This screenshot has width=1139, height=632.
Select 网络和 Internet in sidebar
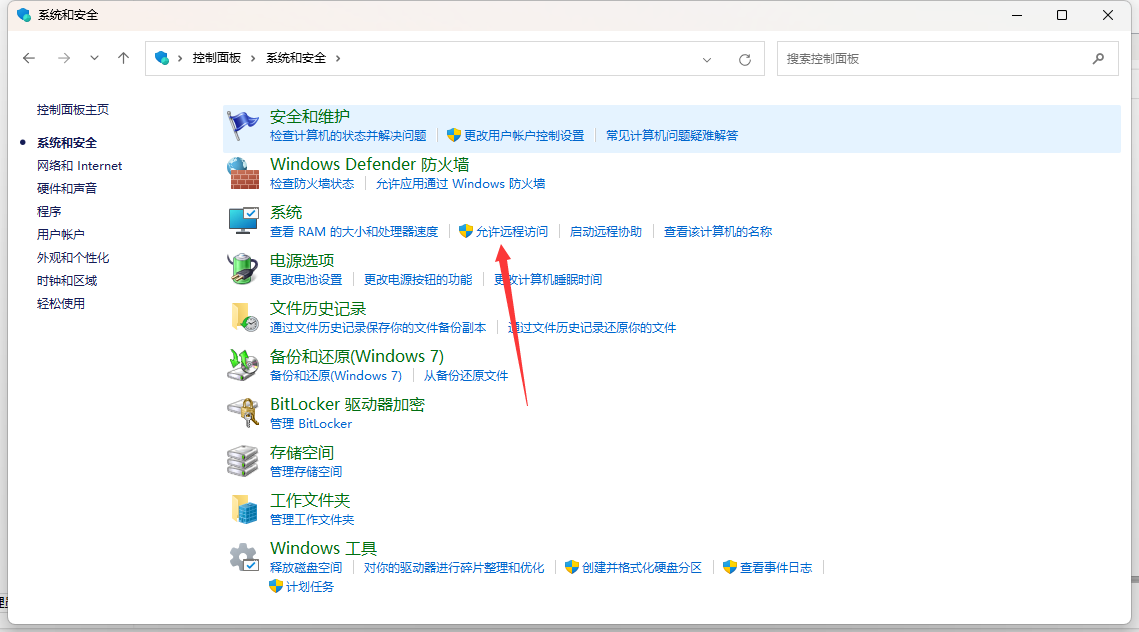(x=79, y=166)
